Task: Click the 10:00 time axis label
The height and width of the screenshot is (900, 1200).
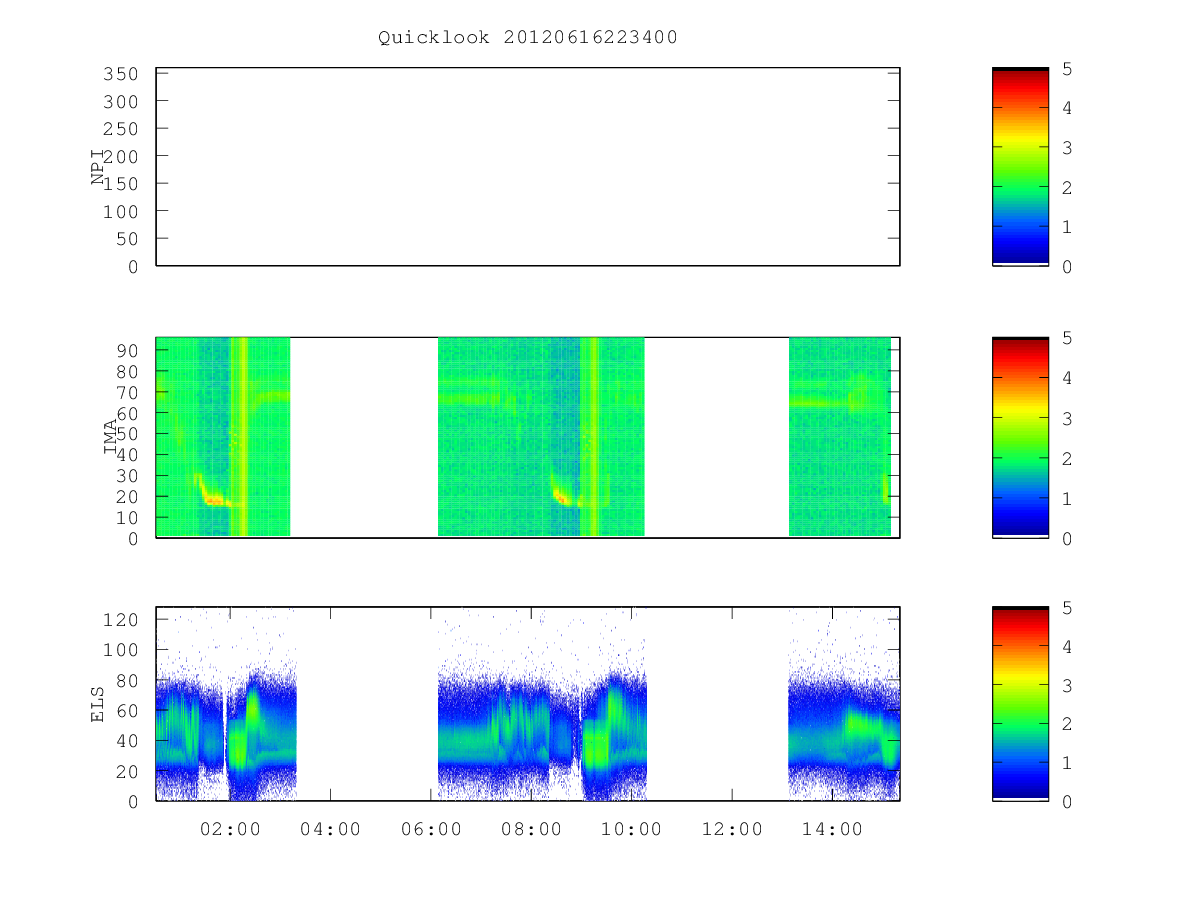Action: (632, 829)
